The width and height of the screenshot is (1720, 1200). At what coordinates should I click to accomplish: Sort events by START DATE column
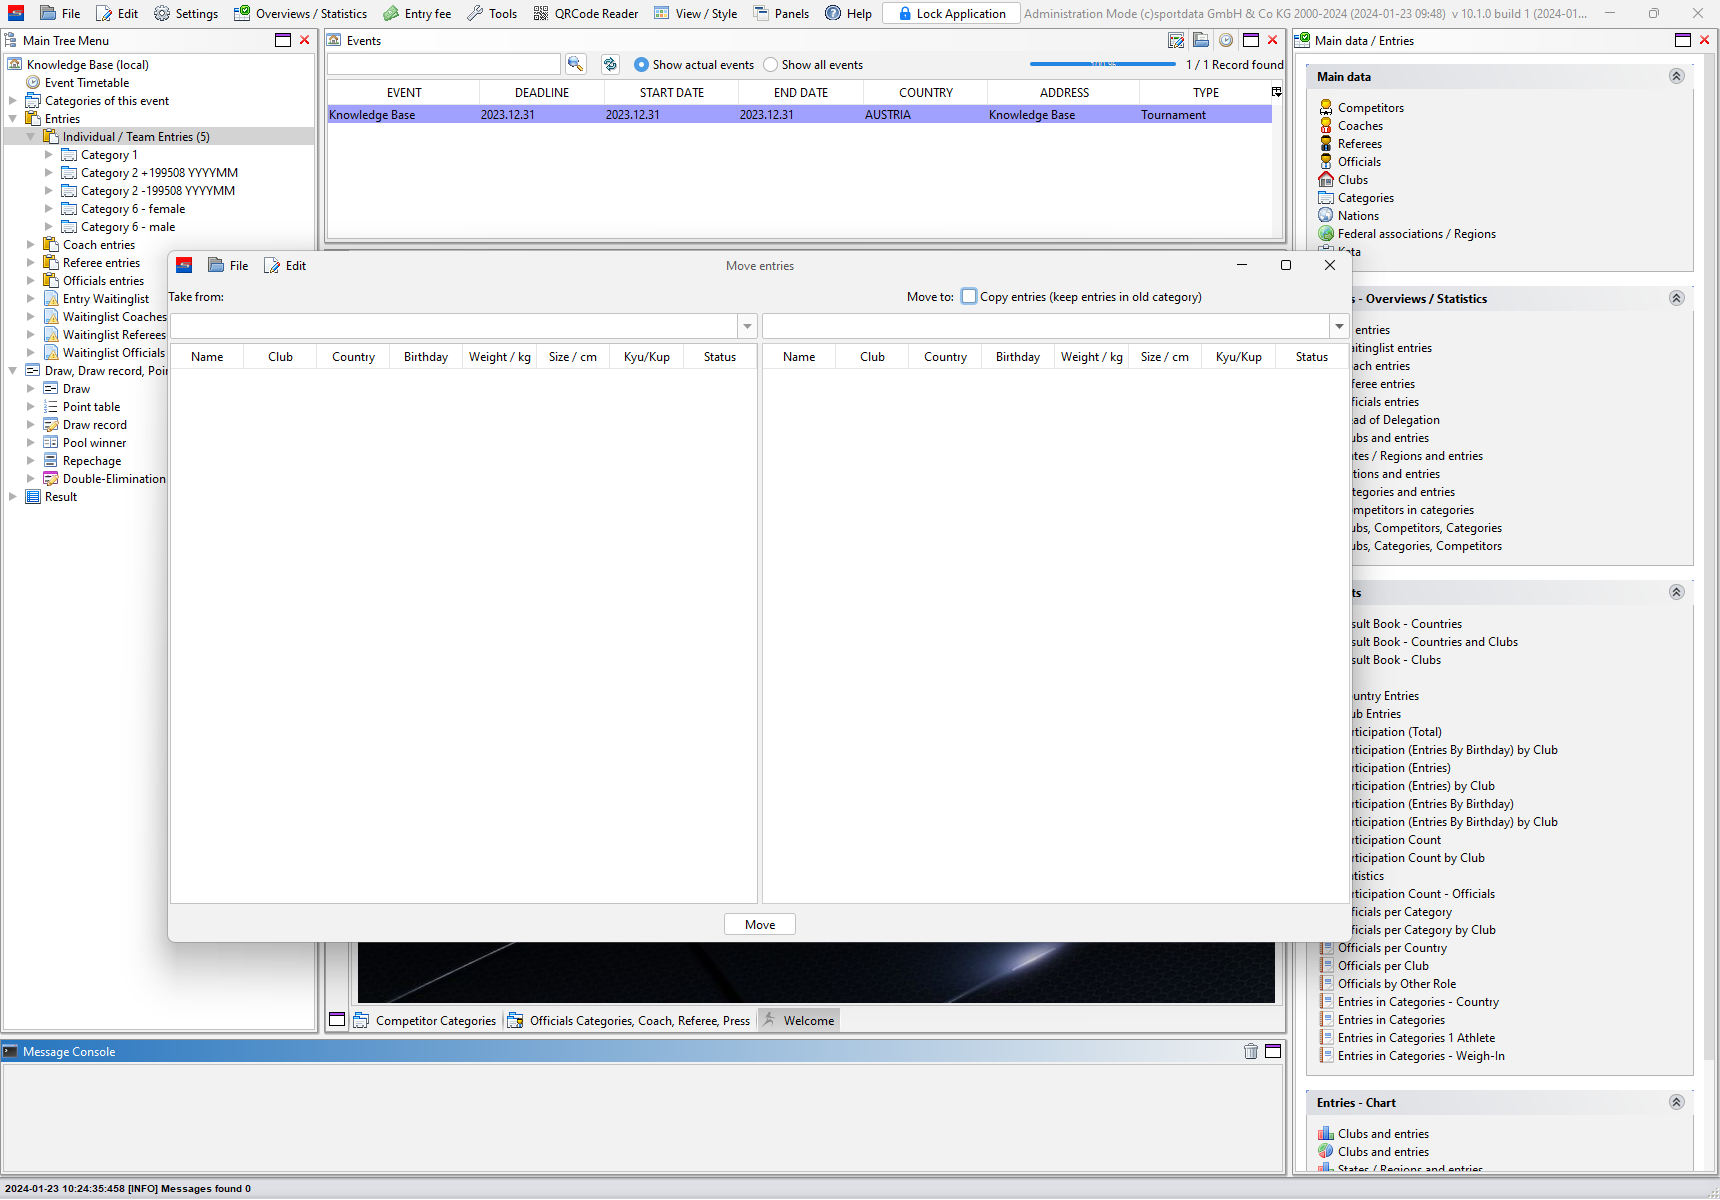672,92
